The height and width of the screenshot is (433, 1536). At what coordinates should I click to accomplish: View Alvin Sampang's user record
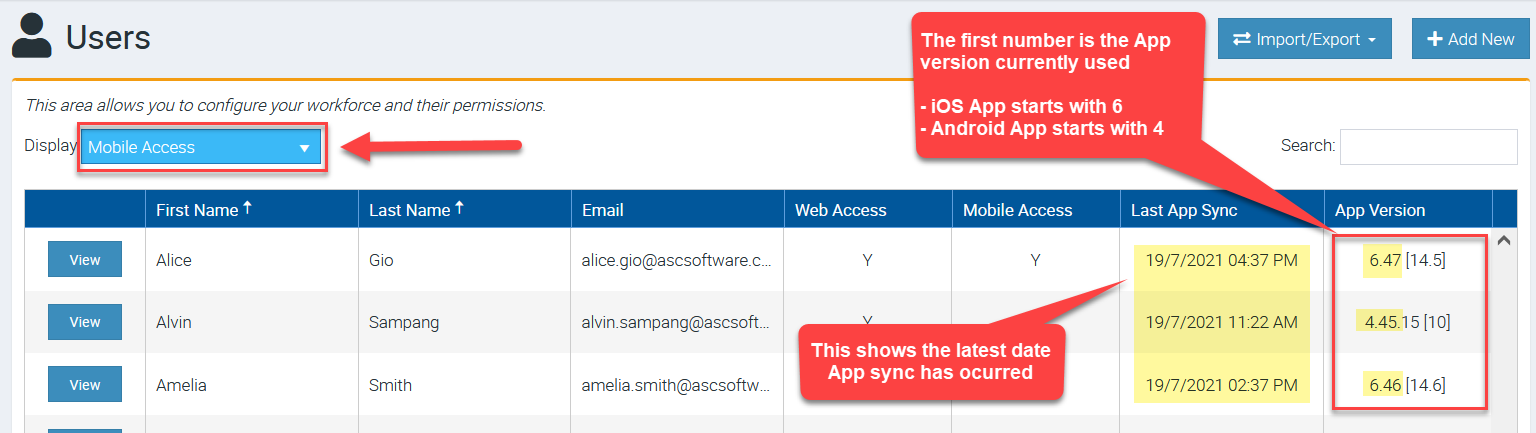(85, 322)
